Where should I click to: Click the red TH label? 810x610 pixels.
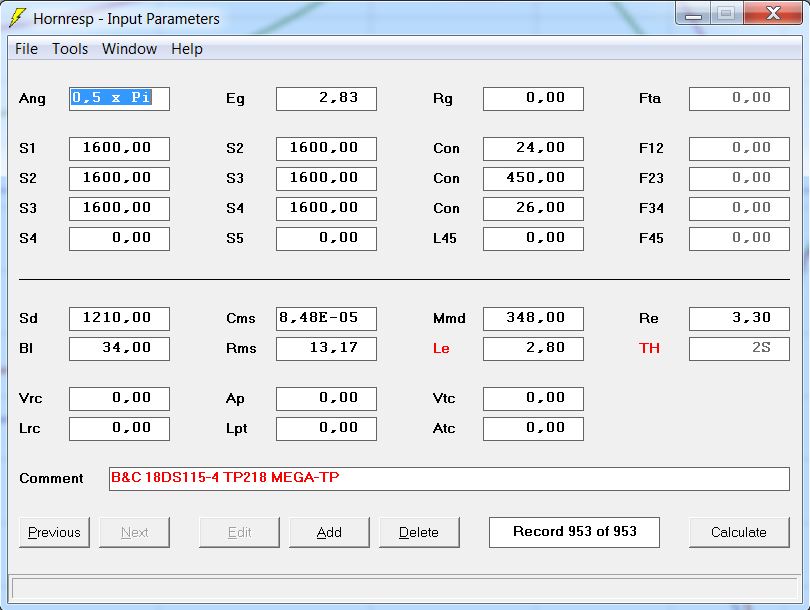(649, 348)
